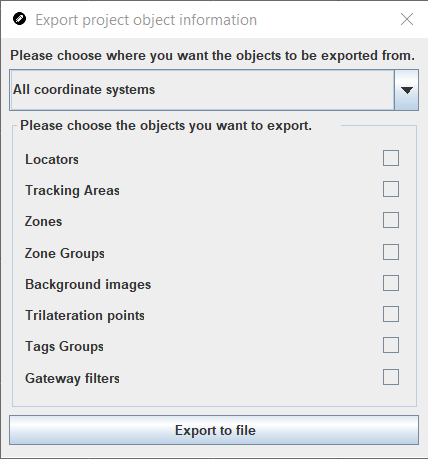The height and width of the screenshot is (459, 428).
Task: Open the coordinate systems dropdown arrow
Action: [x=406, y=90]
